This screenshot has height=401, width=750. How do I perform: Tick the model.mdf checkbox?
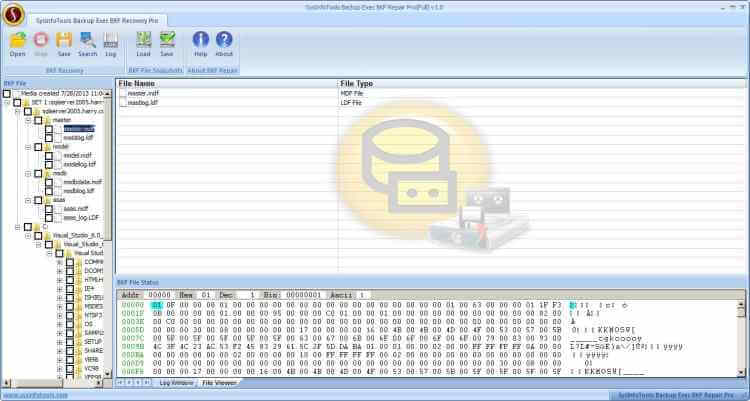(49, 156)
